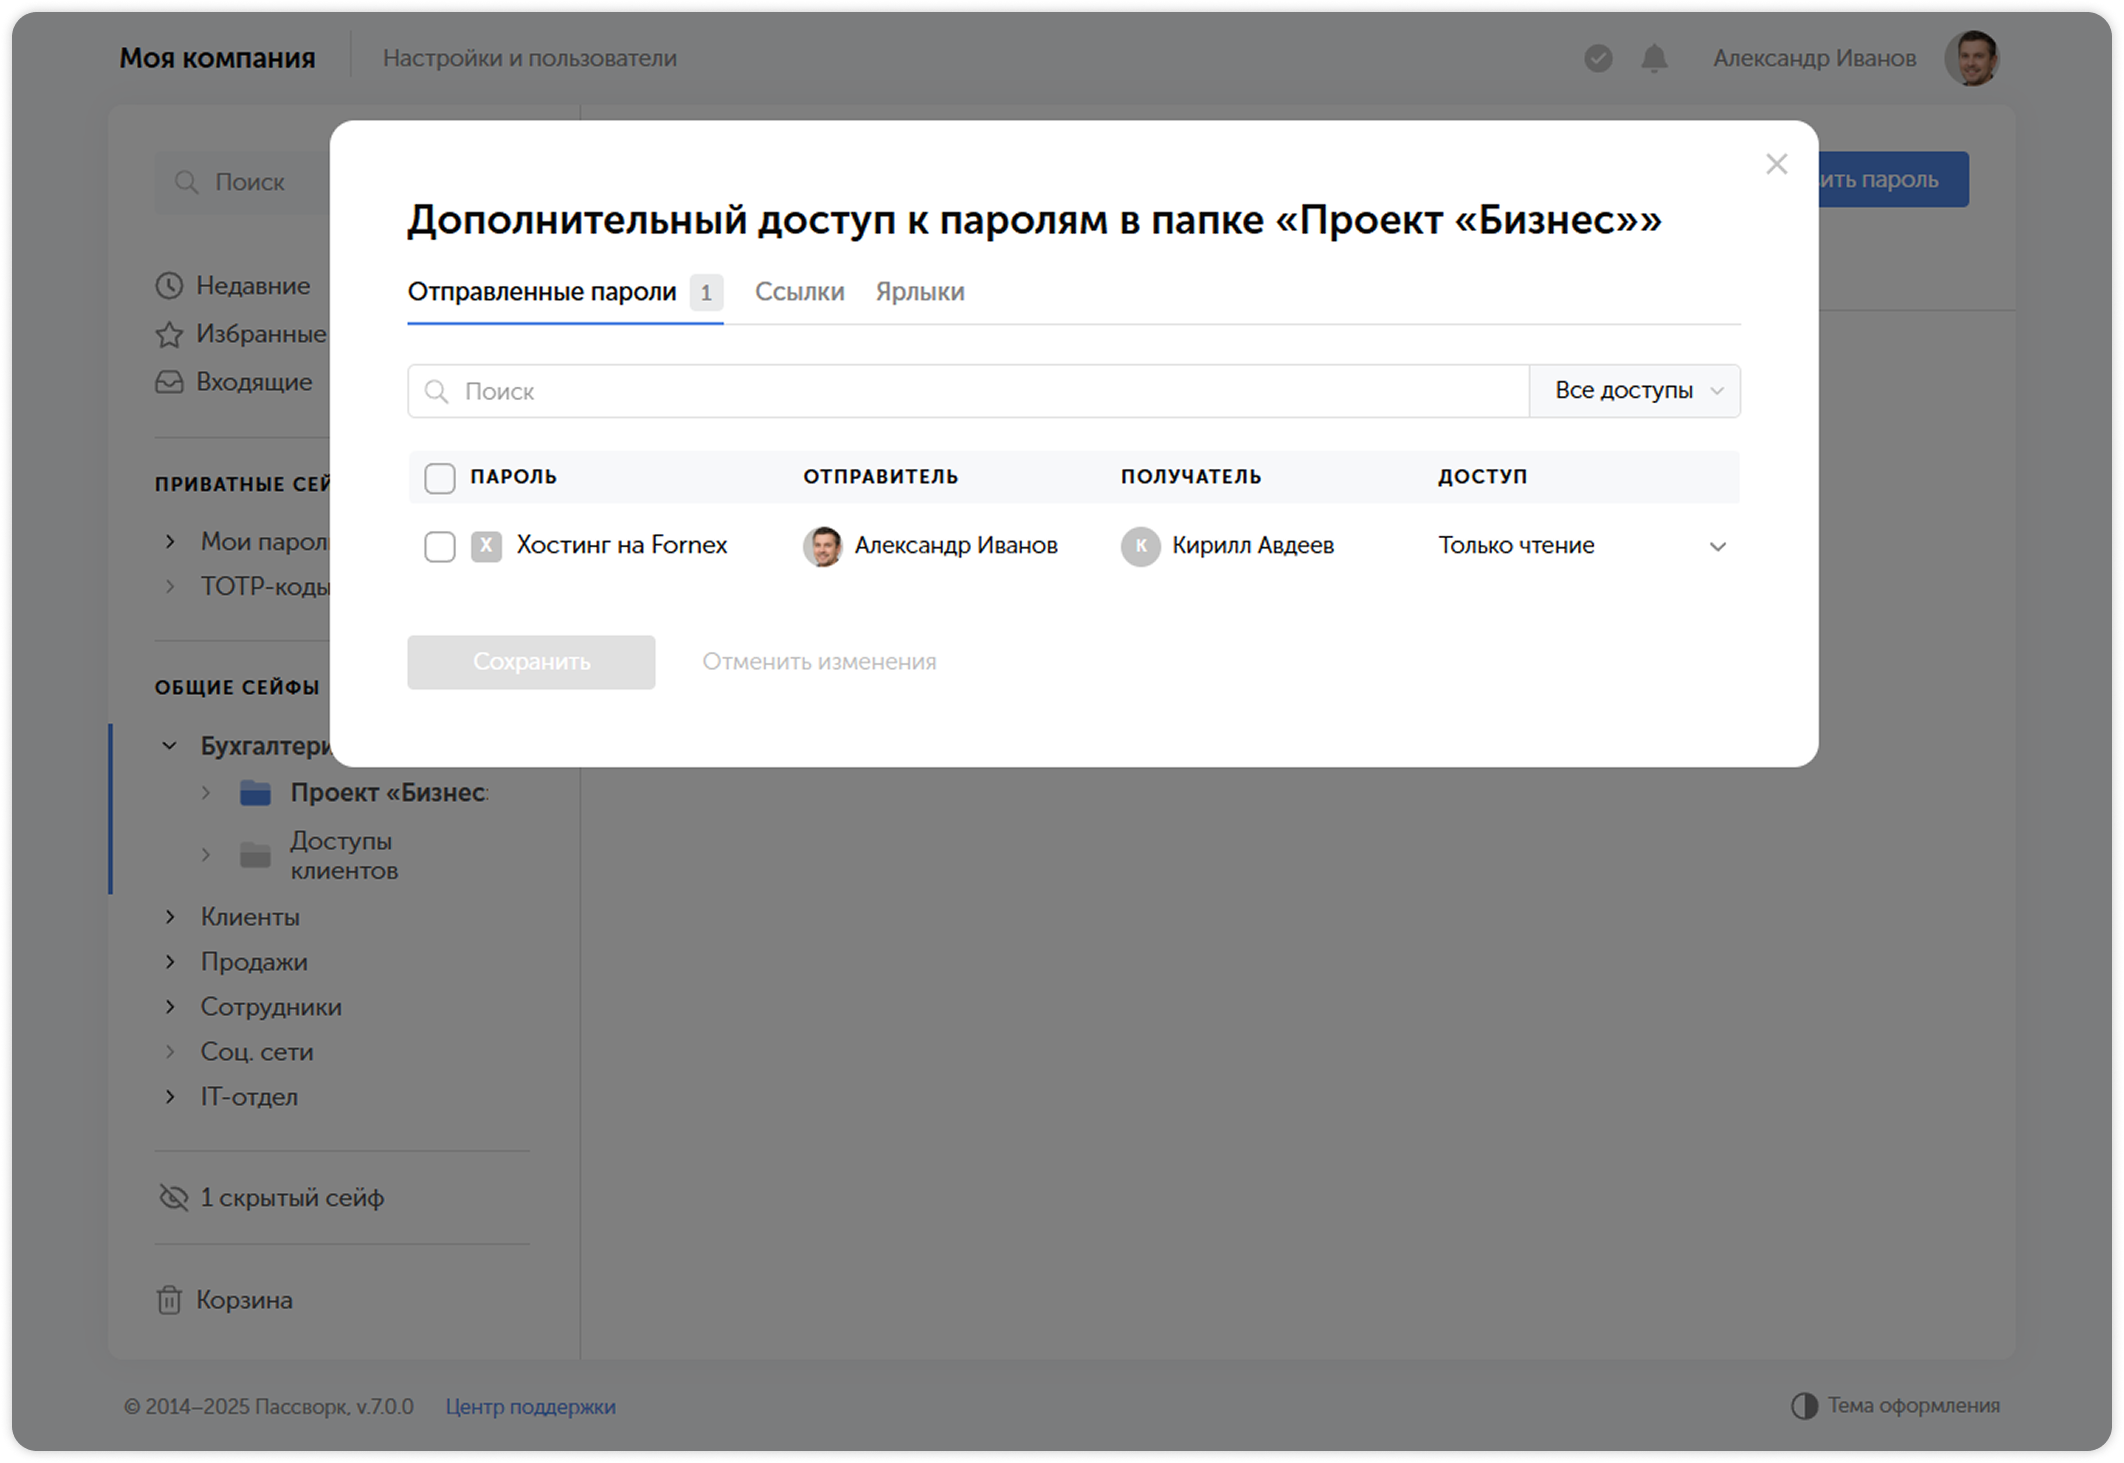
Task: Open the Все доступы filter dropdown
Action: pos(1635,391)
